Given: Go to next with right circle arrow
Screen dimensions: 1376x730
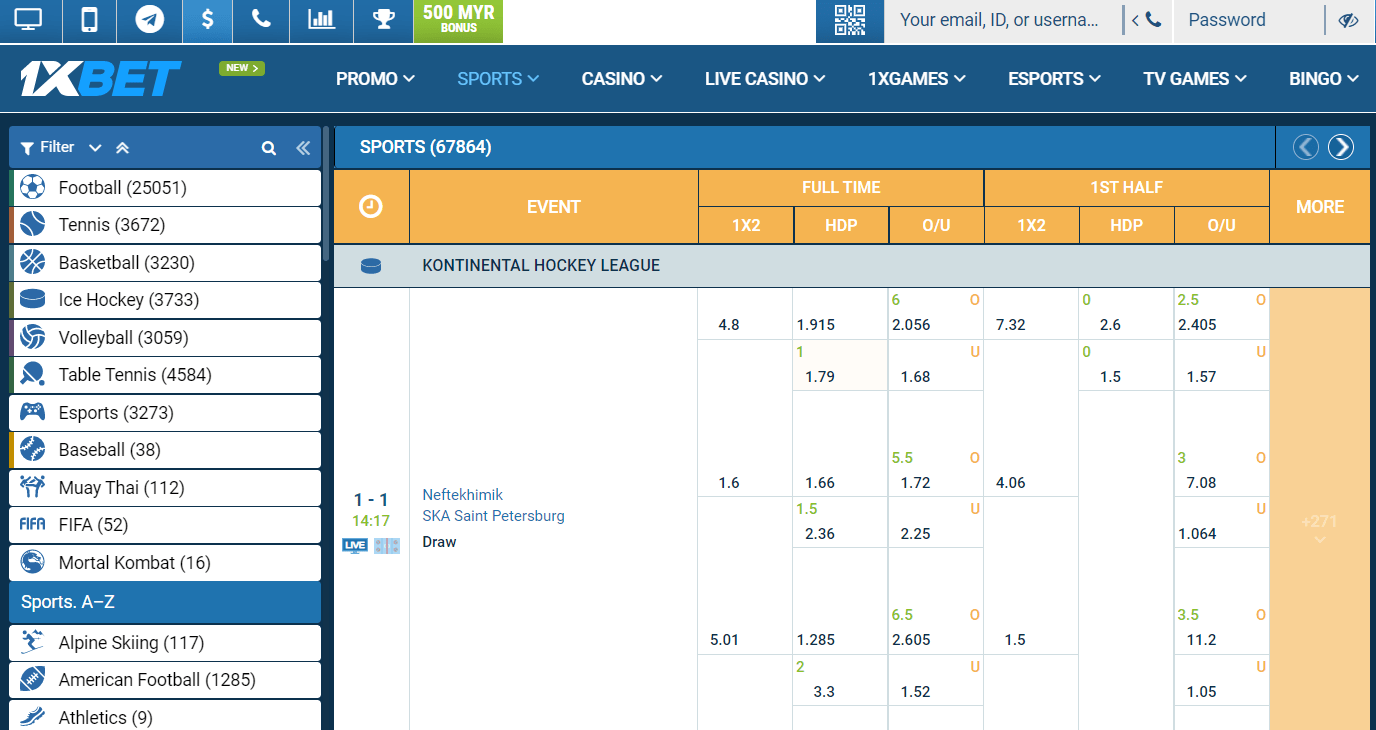Looking at the screenshot, I should point(1340,147).
